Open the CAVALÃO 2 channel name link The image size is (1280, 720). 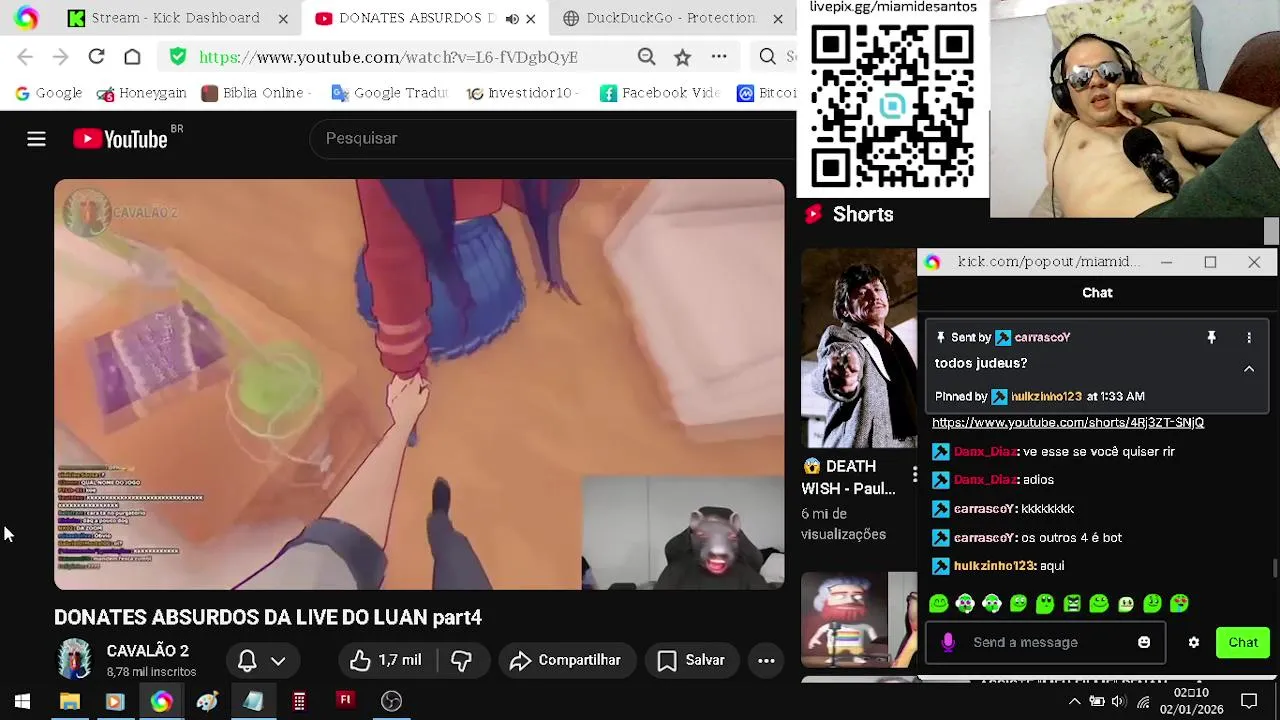pyautogui.click(x=147, y=651)
